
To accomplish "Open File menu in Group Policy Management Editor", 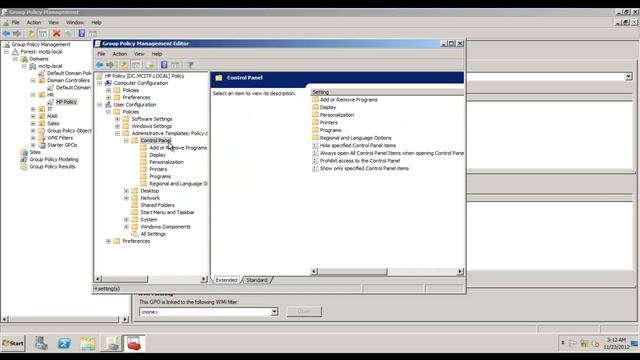I will click(101, 54).
